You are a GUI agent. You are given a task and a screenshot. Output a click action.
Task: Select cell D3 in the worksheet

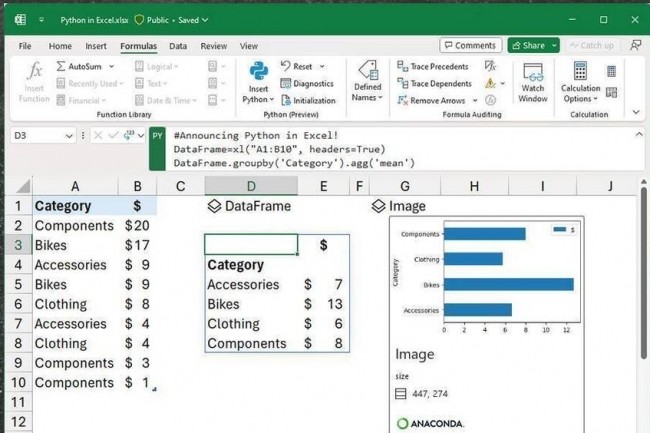pos(251,245)
